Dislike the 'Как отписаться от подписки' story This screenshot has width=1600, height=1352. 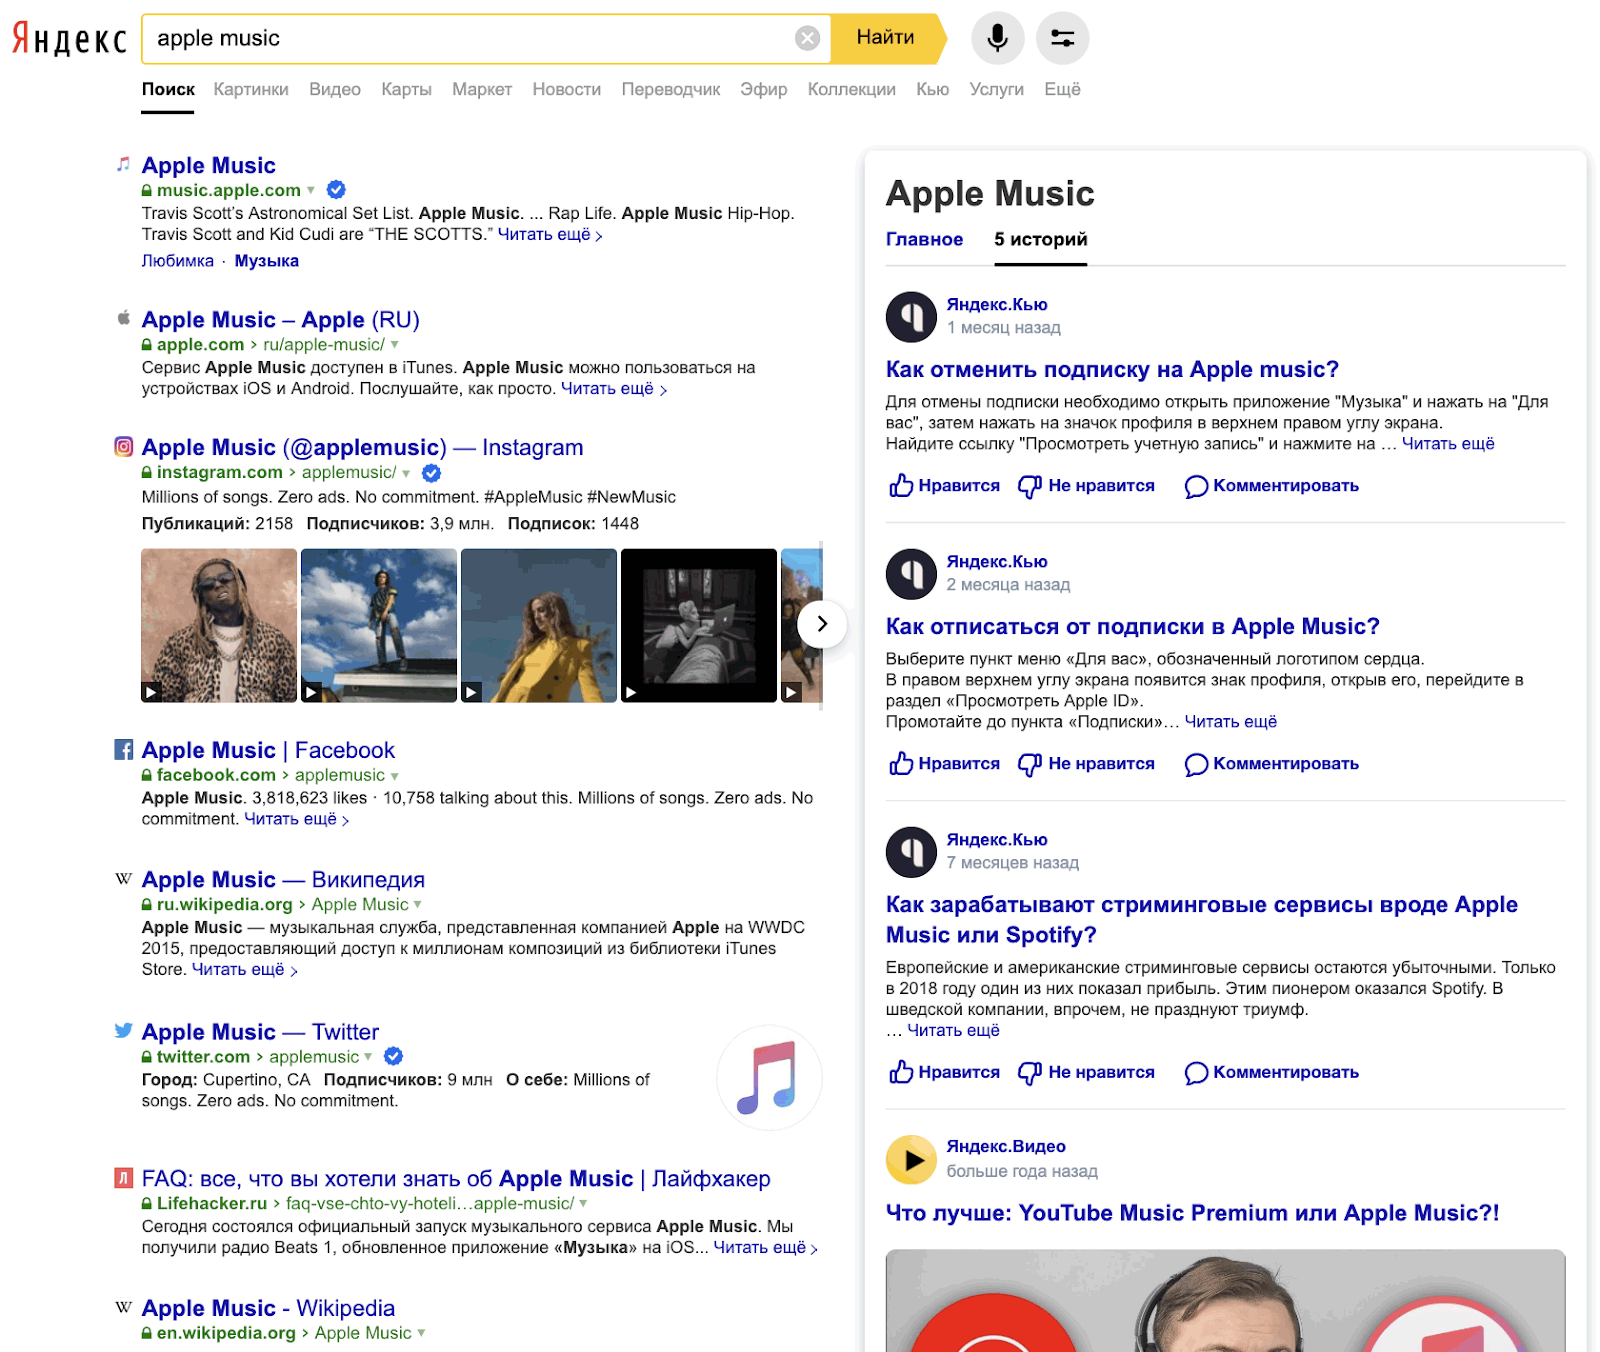[1086, 764]
